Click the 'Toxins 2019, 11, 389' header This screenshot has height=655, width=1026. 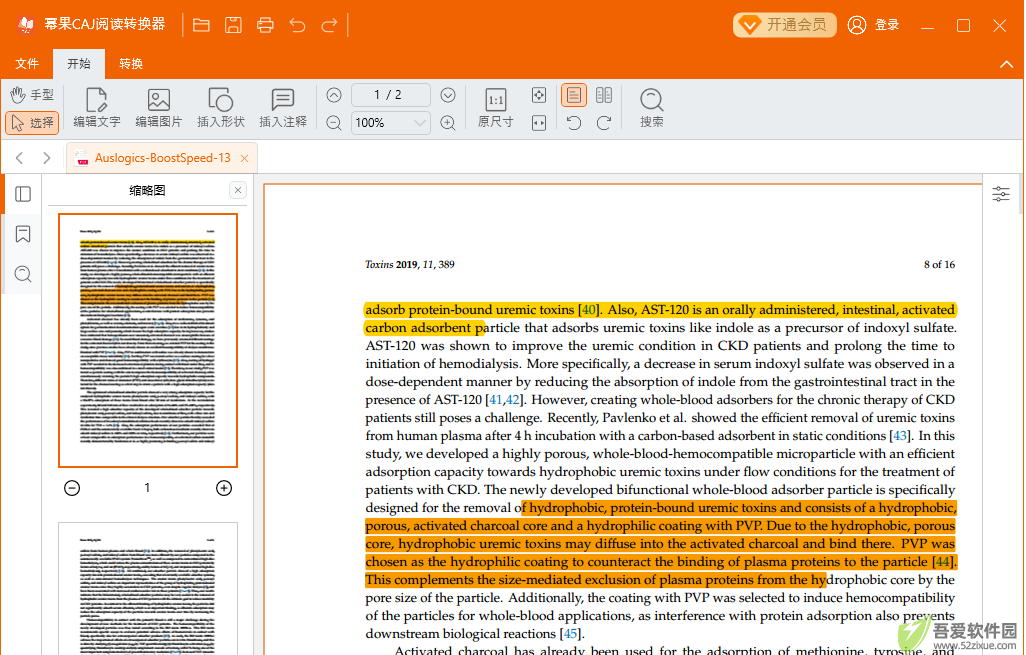pos(410,264)
